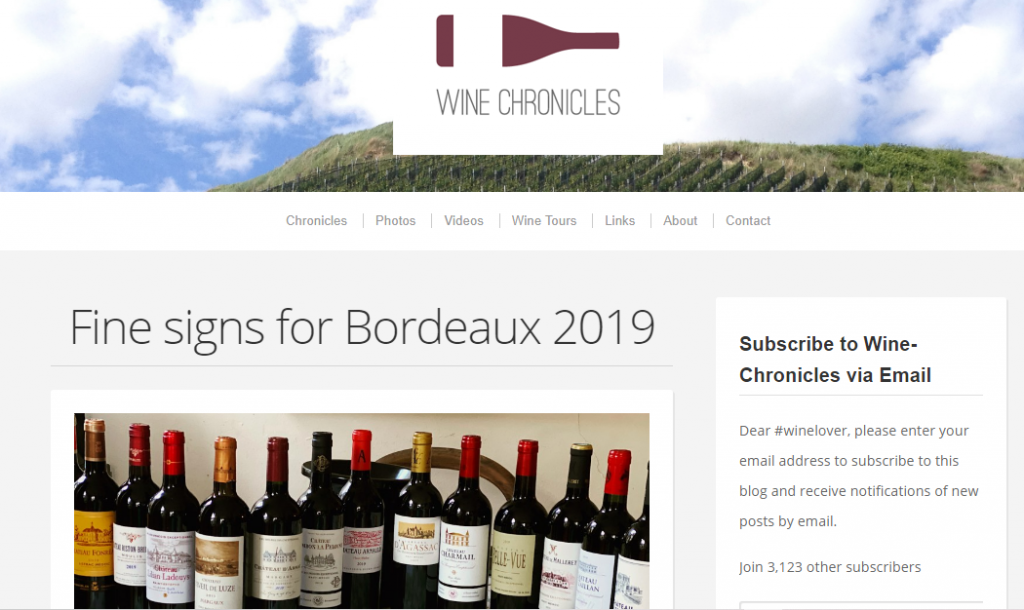Open the Chronicles menu item
Viewport: 1024px width, 610px height.
point(316,221)
